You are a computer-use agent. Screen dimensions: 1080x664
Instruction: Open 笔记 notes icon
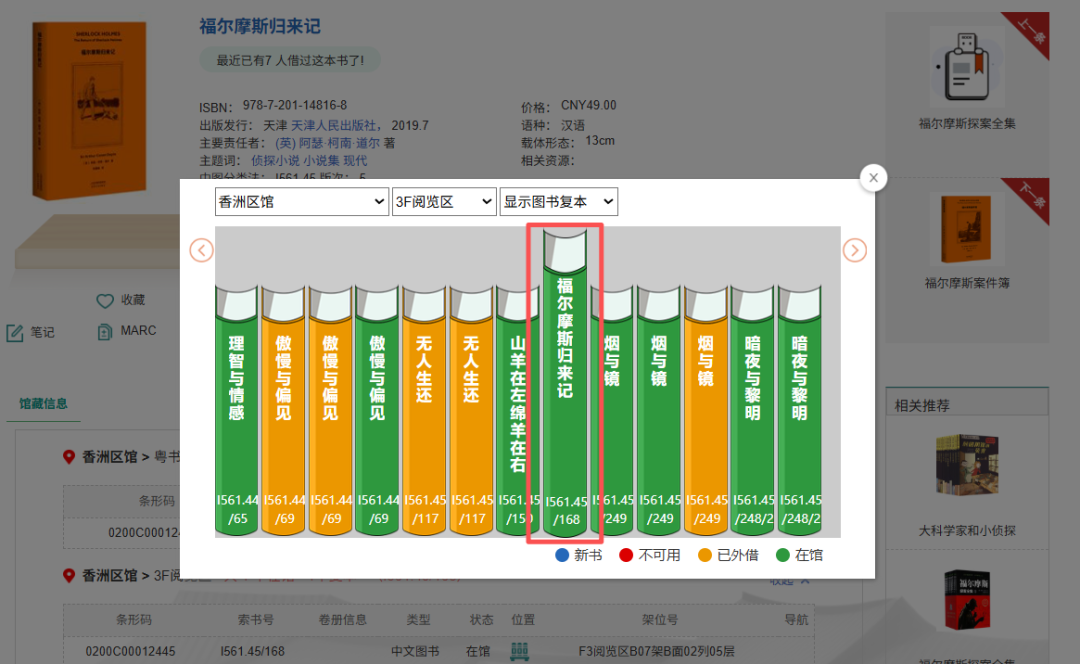click(x=15, y=333)
